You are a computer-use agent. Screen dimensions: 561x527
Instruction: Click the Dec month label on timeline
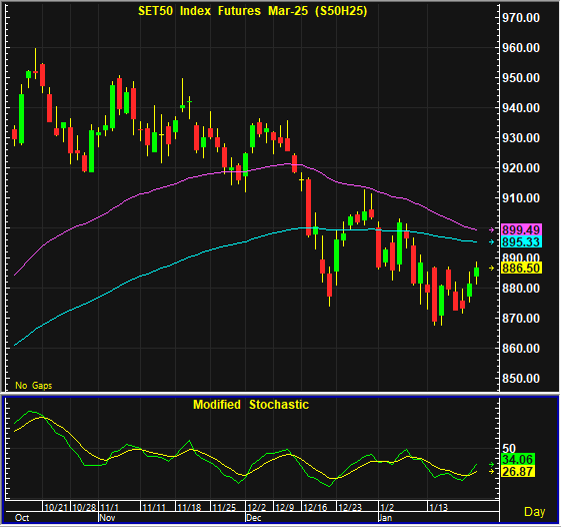(x=254, y=518)
